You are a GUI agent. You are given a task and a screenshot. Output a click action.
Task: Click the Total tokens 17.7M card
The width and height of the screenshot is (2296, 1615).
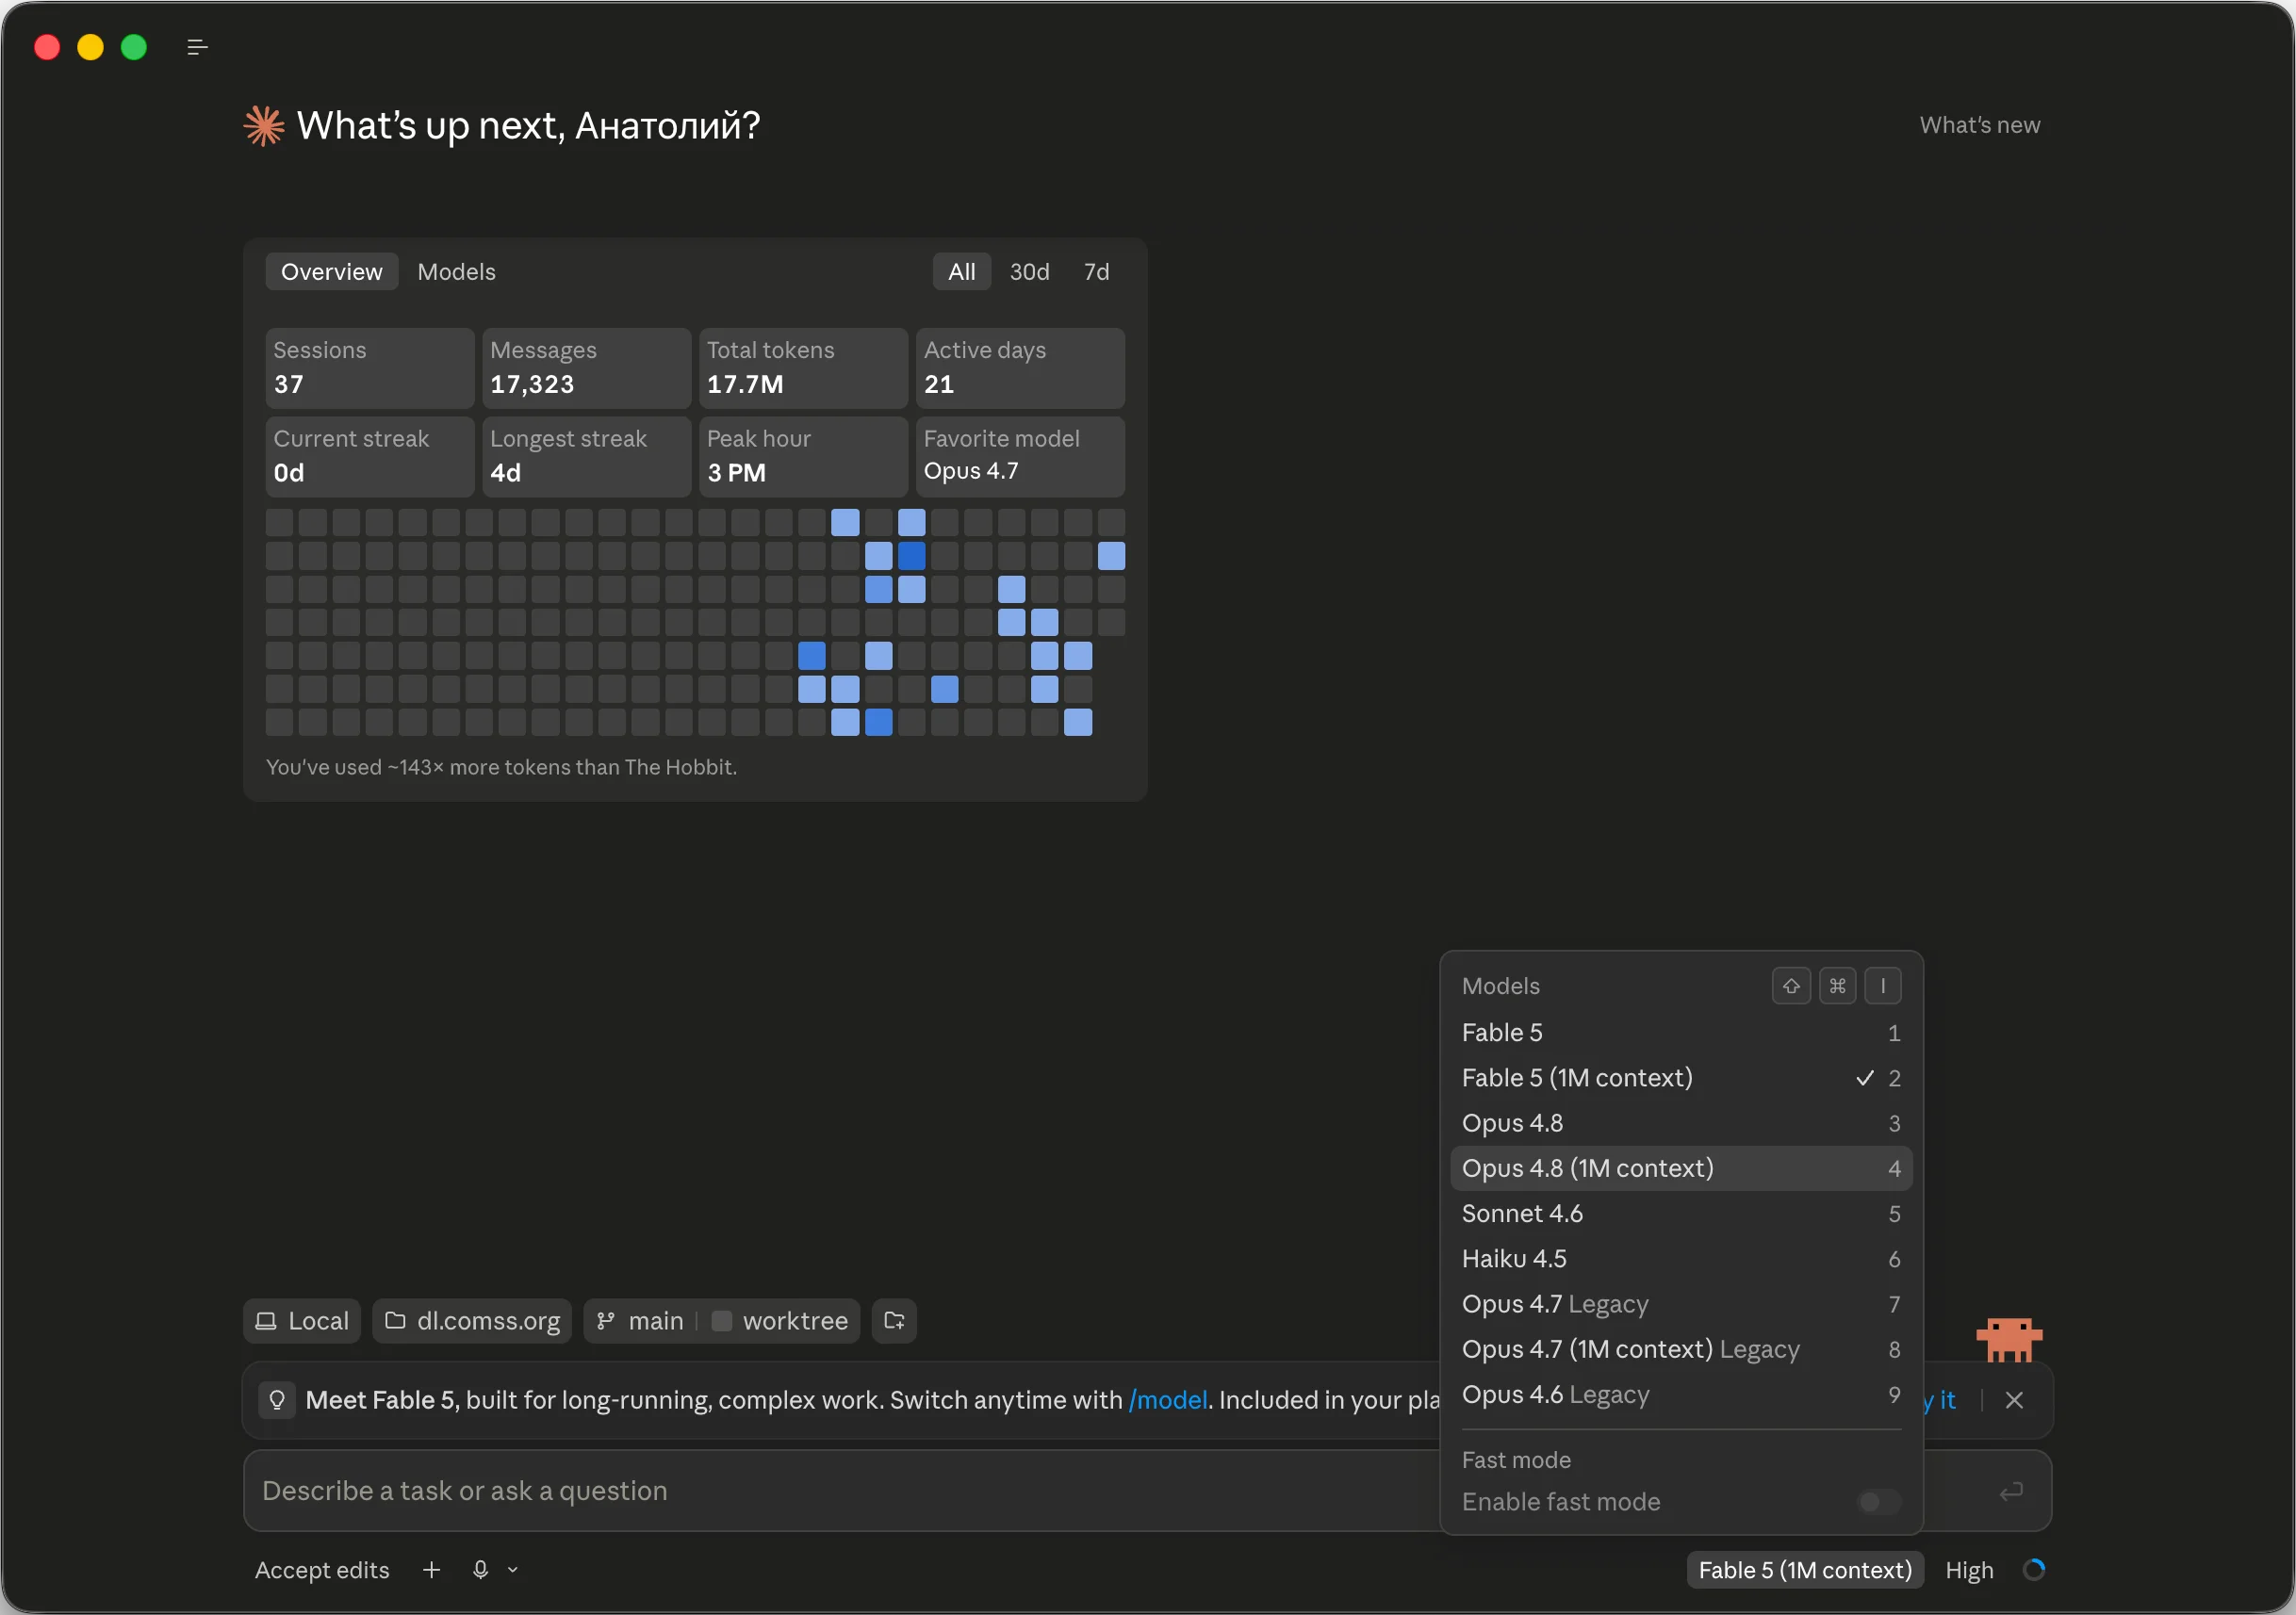pyautogui.click(x=804, y=368)
